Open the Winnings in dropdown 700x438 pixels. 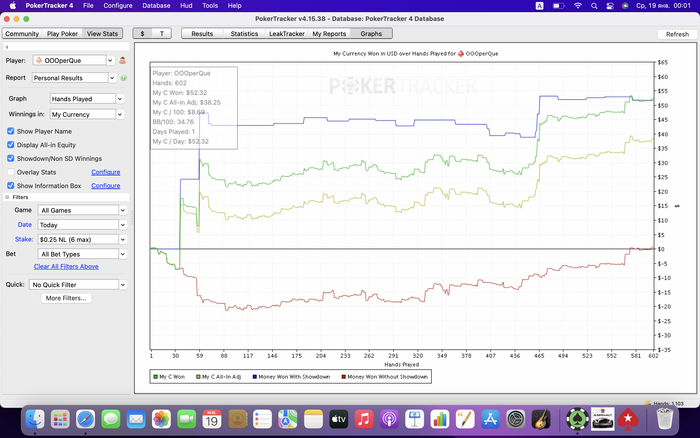point(87,114)
